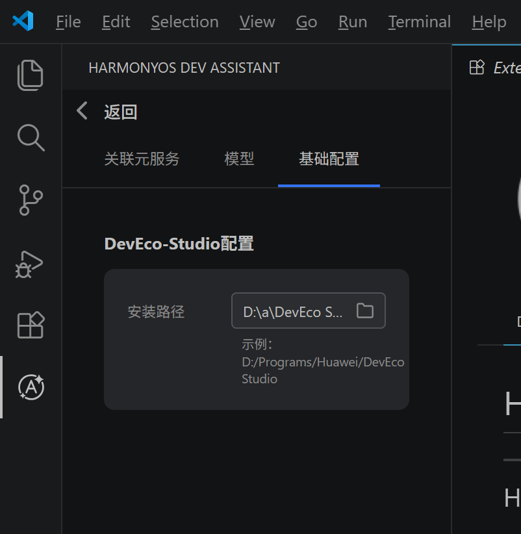The width and height of the screenshot is (521, 534).
Task: Click the 安装路径 label
Action: pos(156,312)
